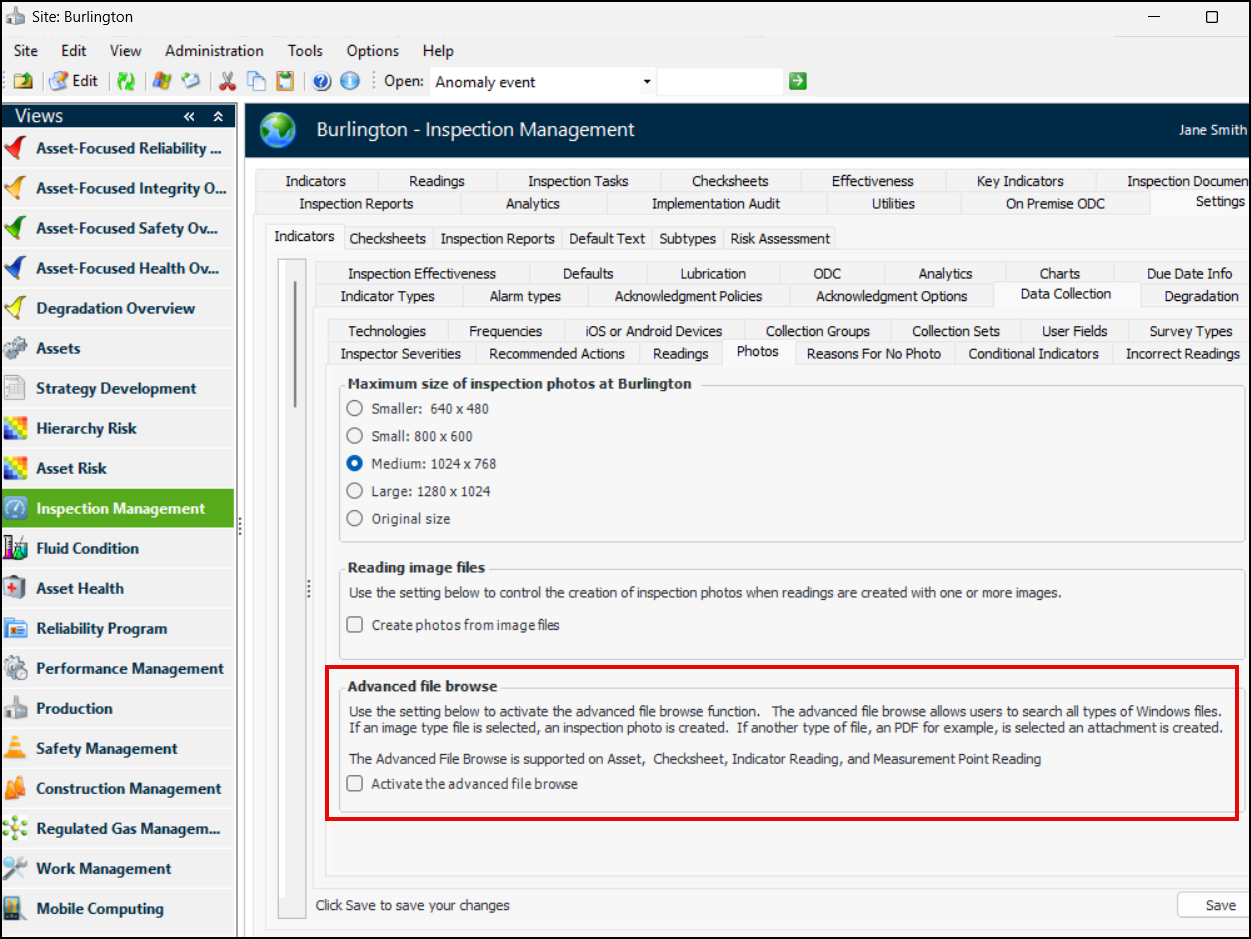Click the green refresh toolbar icon
This screenshot has height=939, width=1251.
(x=126, y=81)
